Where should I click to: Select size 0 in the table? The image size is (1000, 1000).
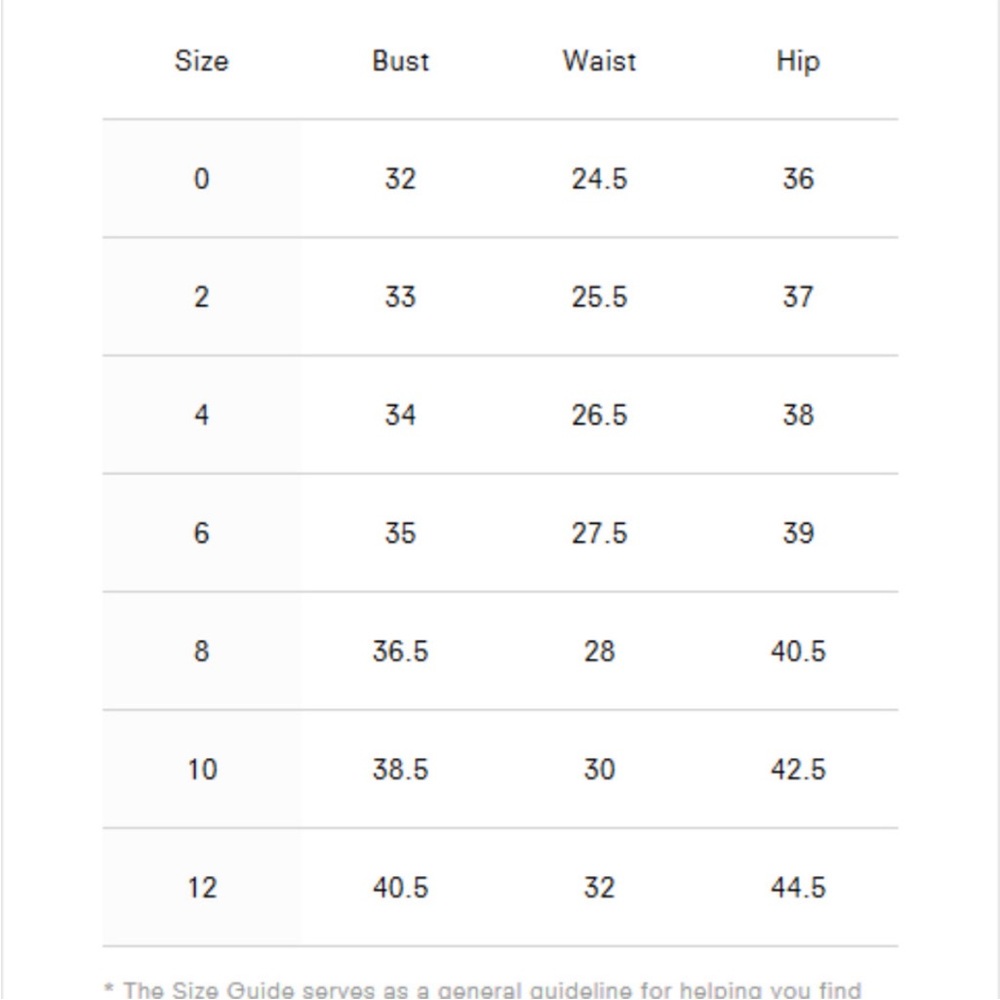coord(202,179)
